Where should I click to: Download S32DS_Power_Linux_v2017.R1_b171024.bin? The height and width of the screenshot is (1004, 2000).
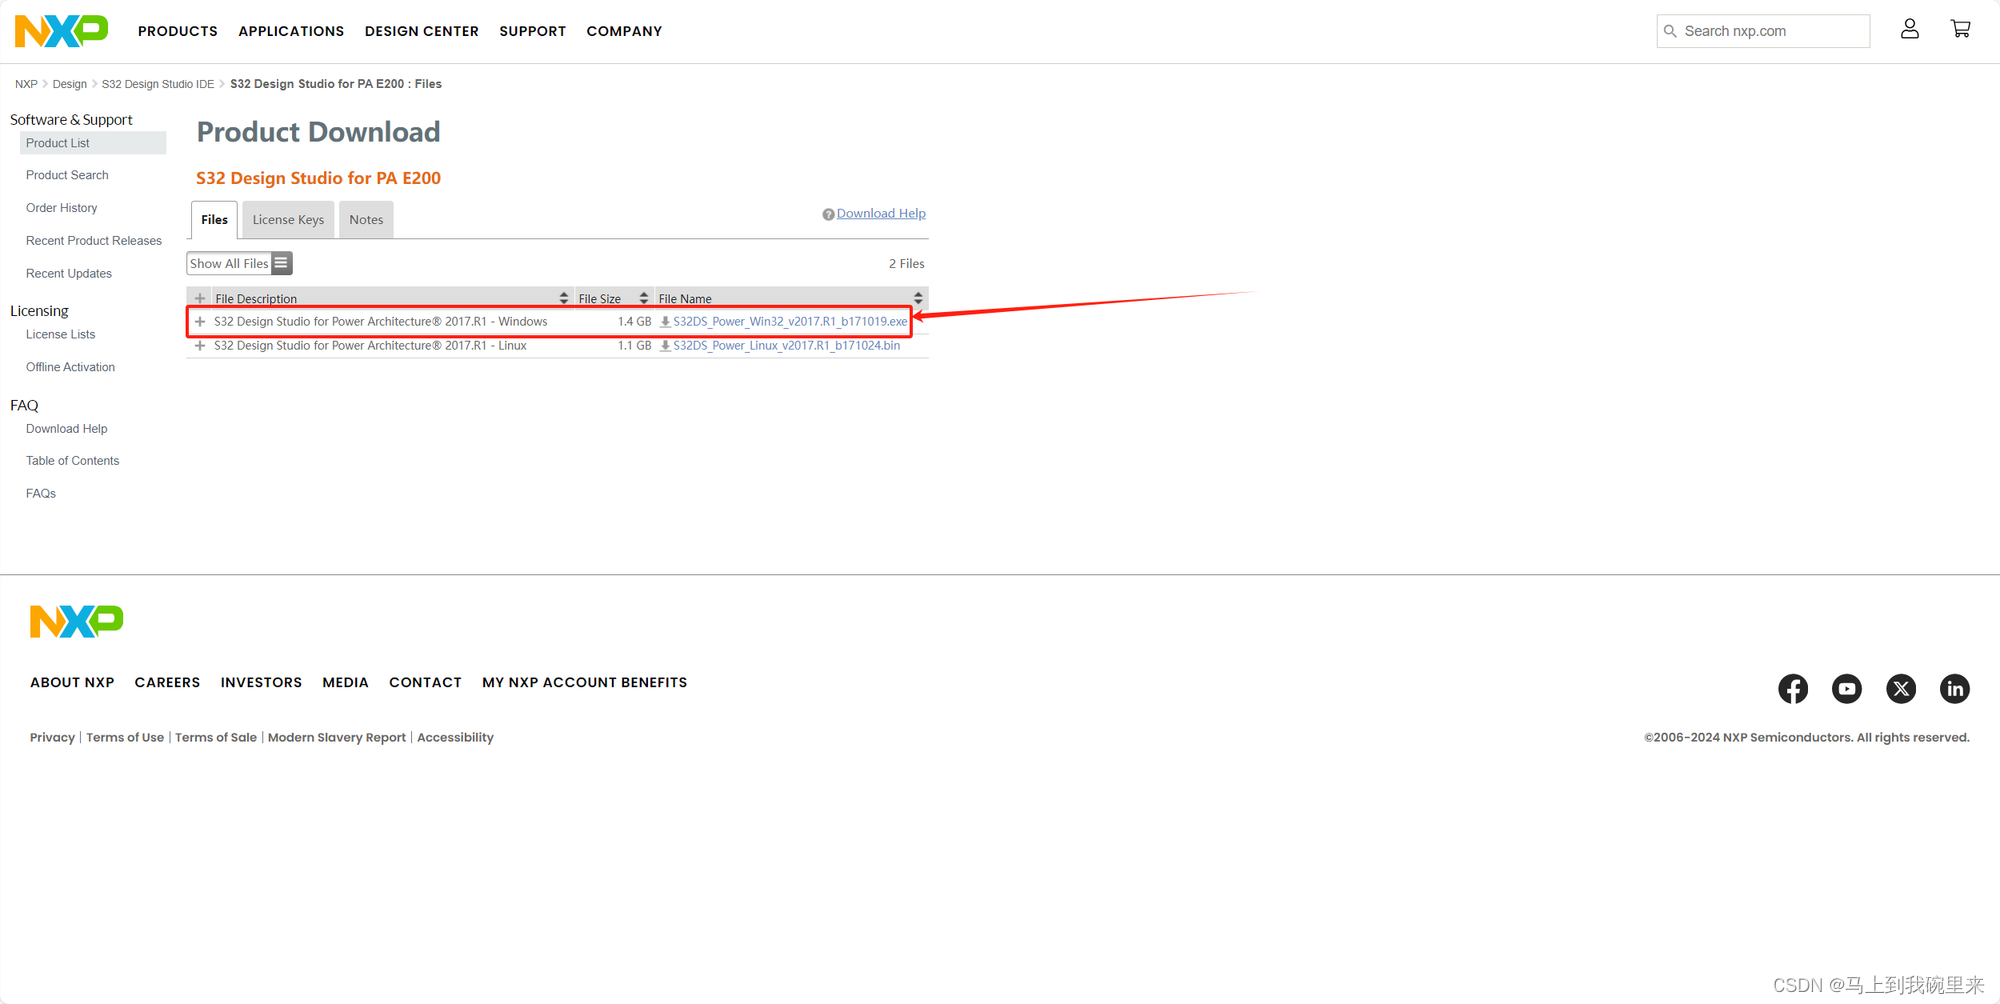786,346
